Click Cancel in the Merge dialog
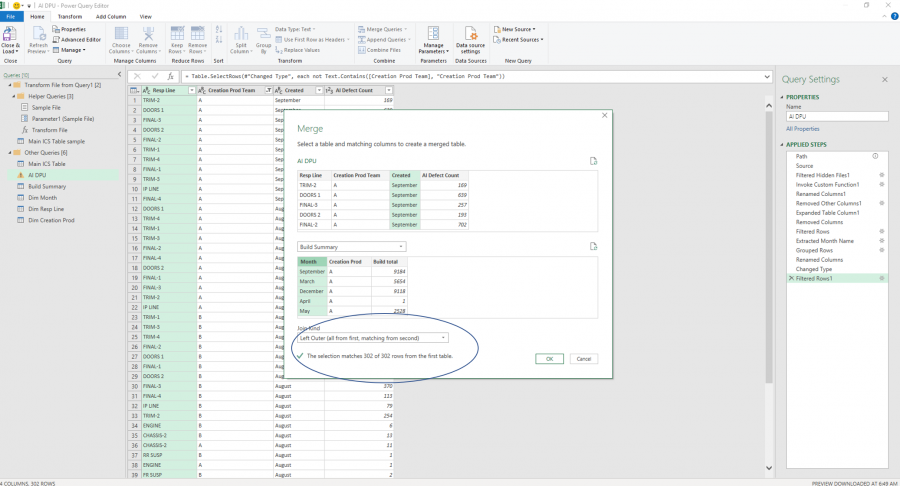Viewport: 900px width, 486px height. 584,359
